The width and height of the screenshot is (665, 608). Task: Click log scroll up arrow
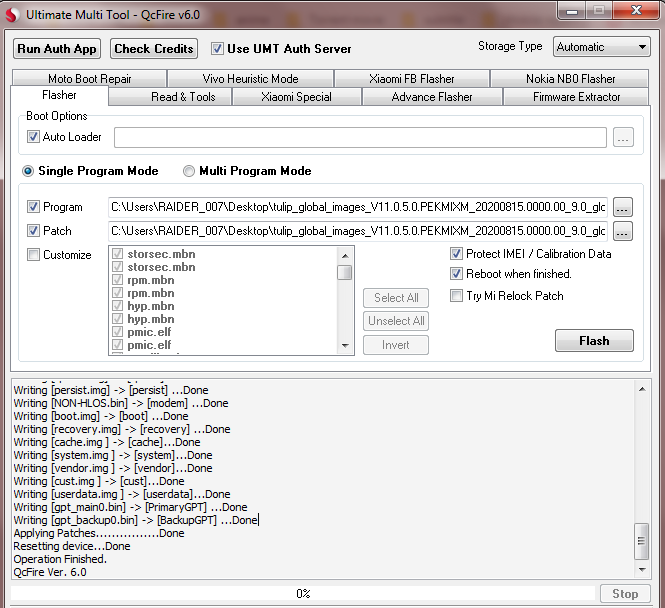pyautogui.click(x=642, y=389)
